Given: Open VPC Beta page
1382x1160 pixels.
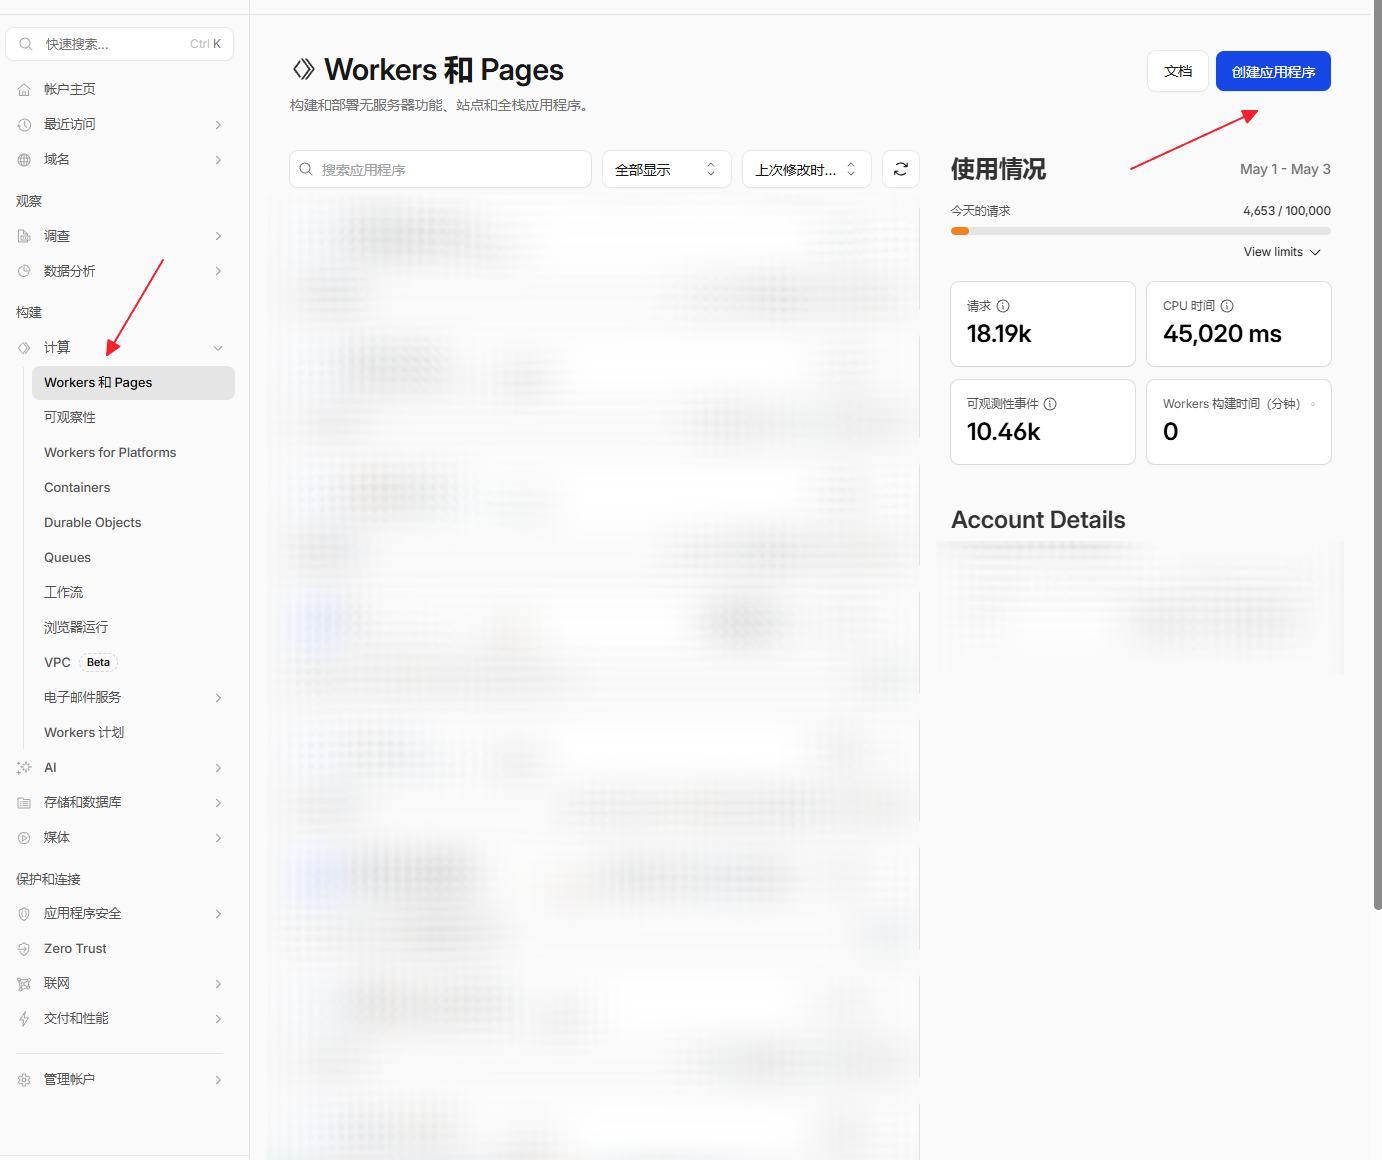Looking at the screenshot, I should click(x=81, y=663).
